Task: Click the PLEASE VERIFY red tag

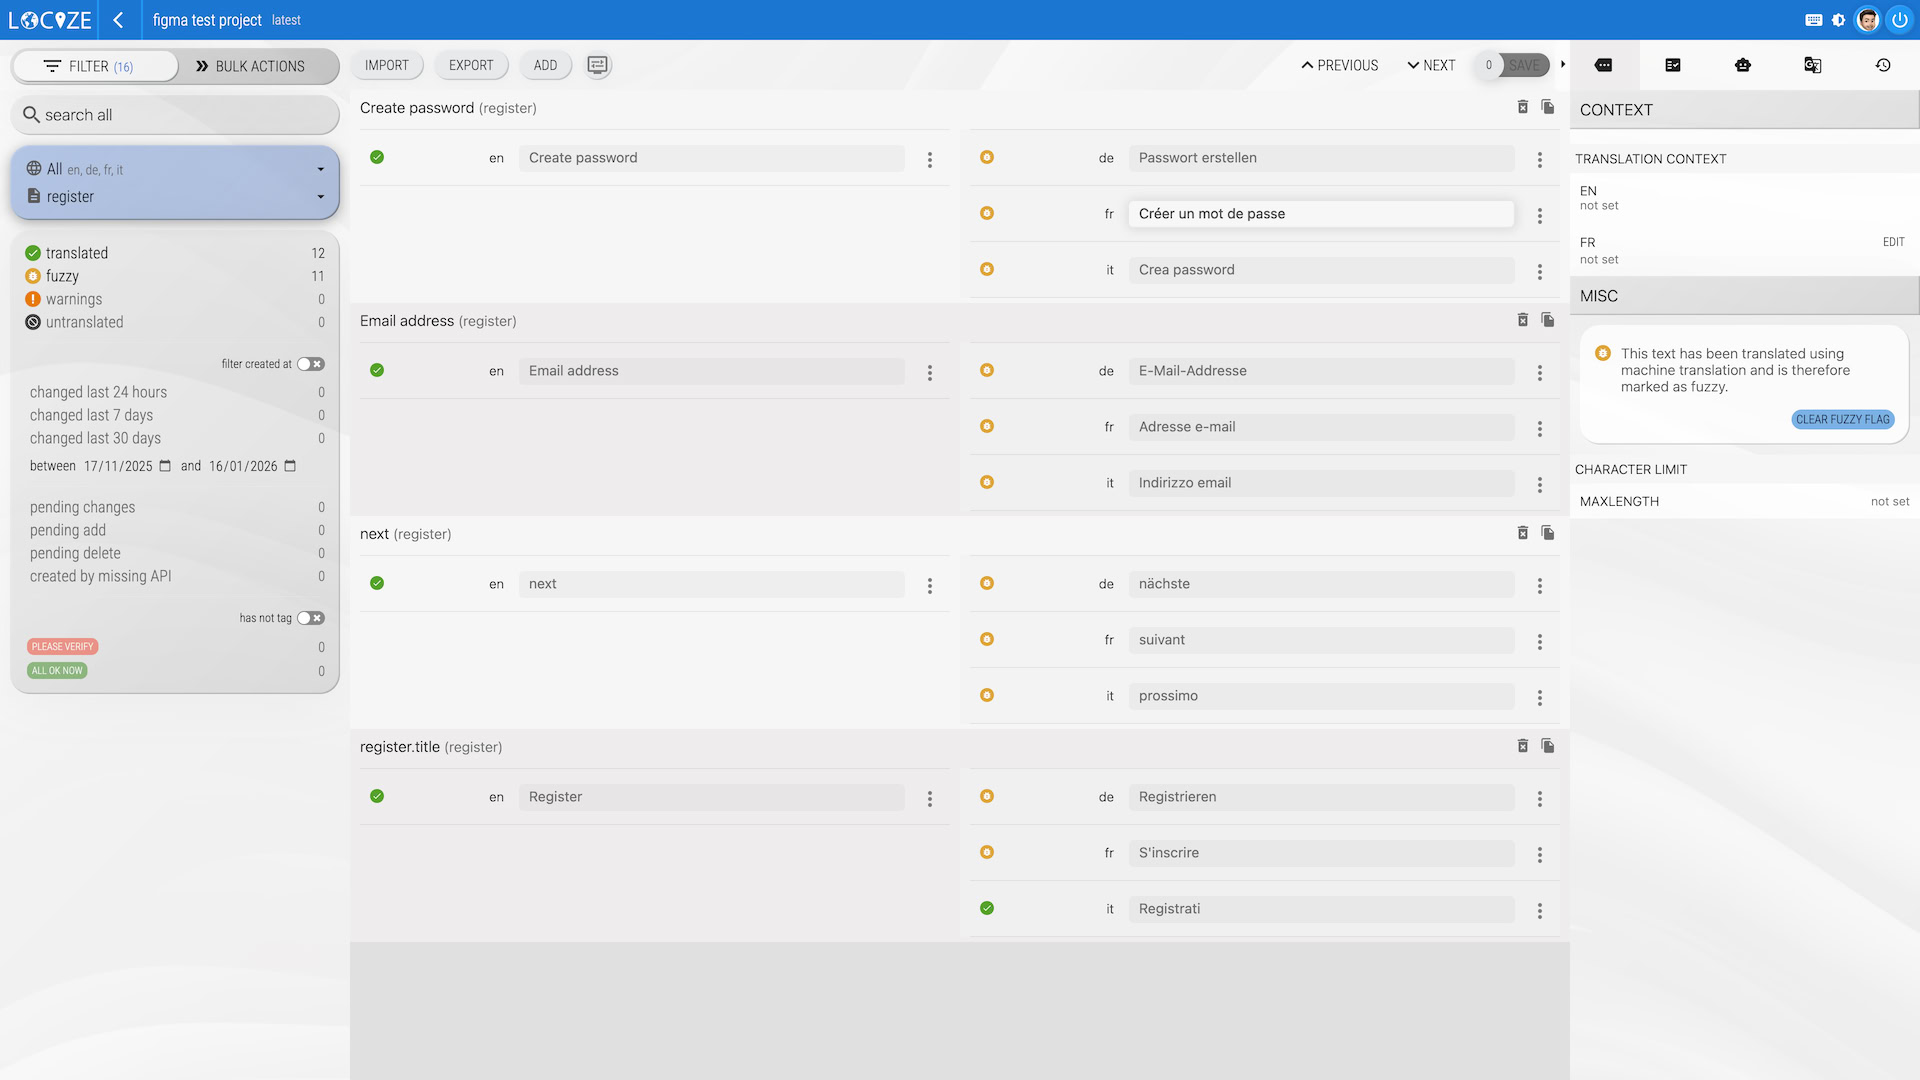Action: tap(62, 646)
